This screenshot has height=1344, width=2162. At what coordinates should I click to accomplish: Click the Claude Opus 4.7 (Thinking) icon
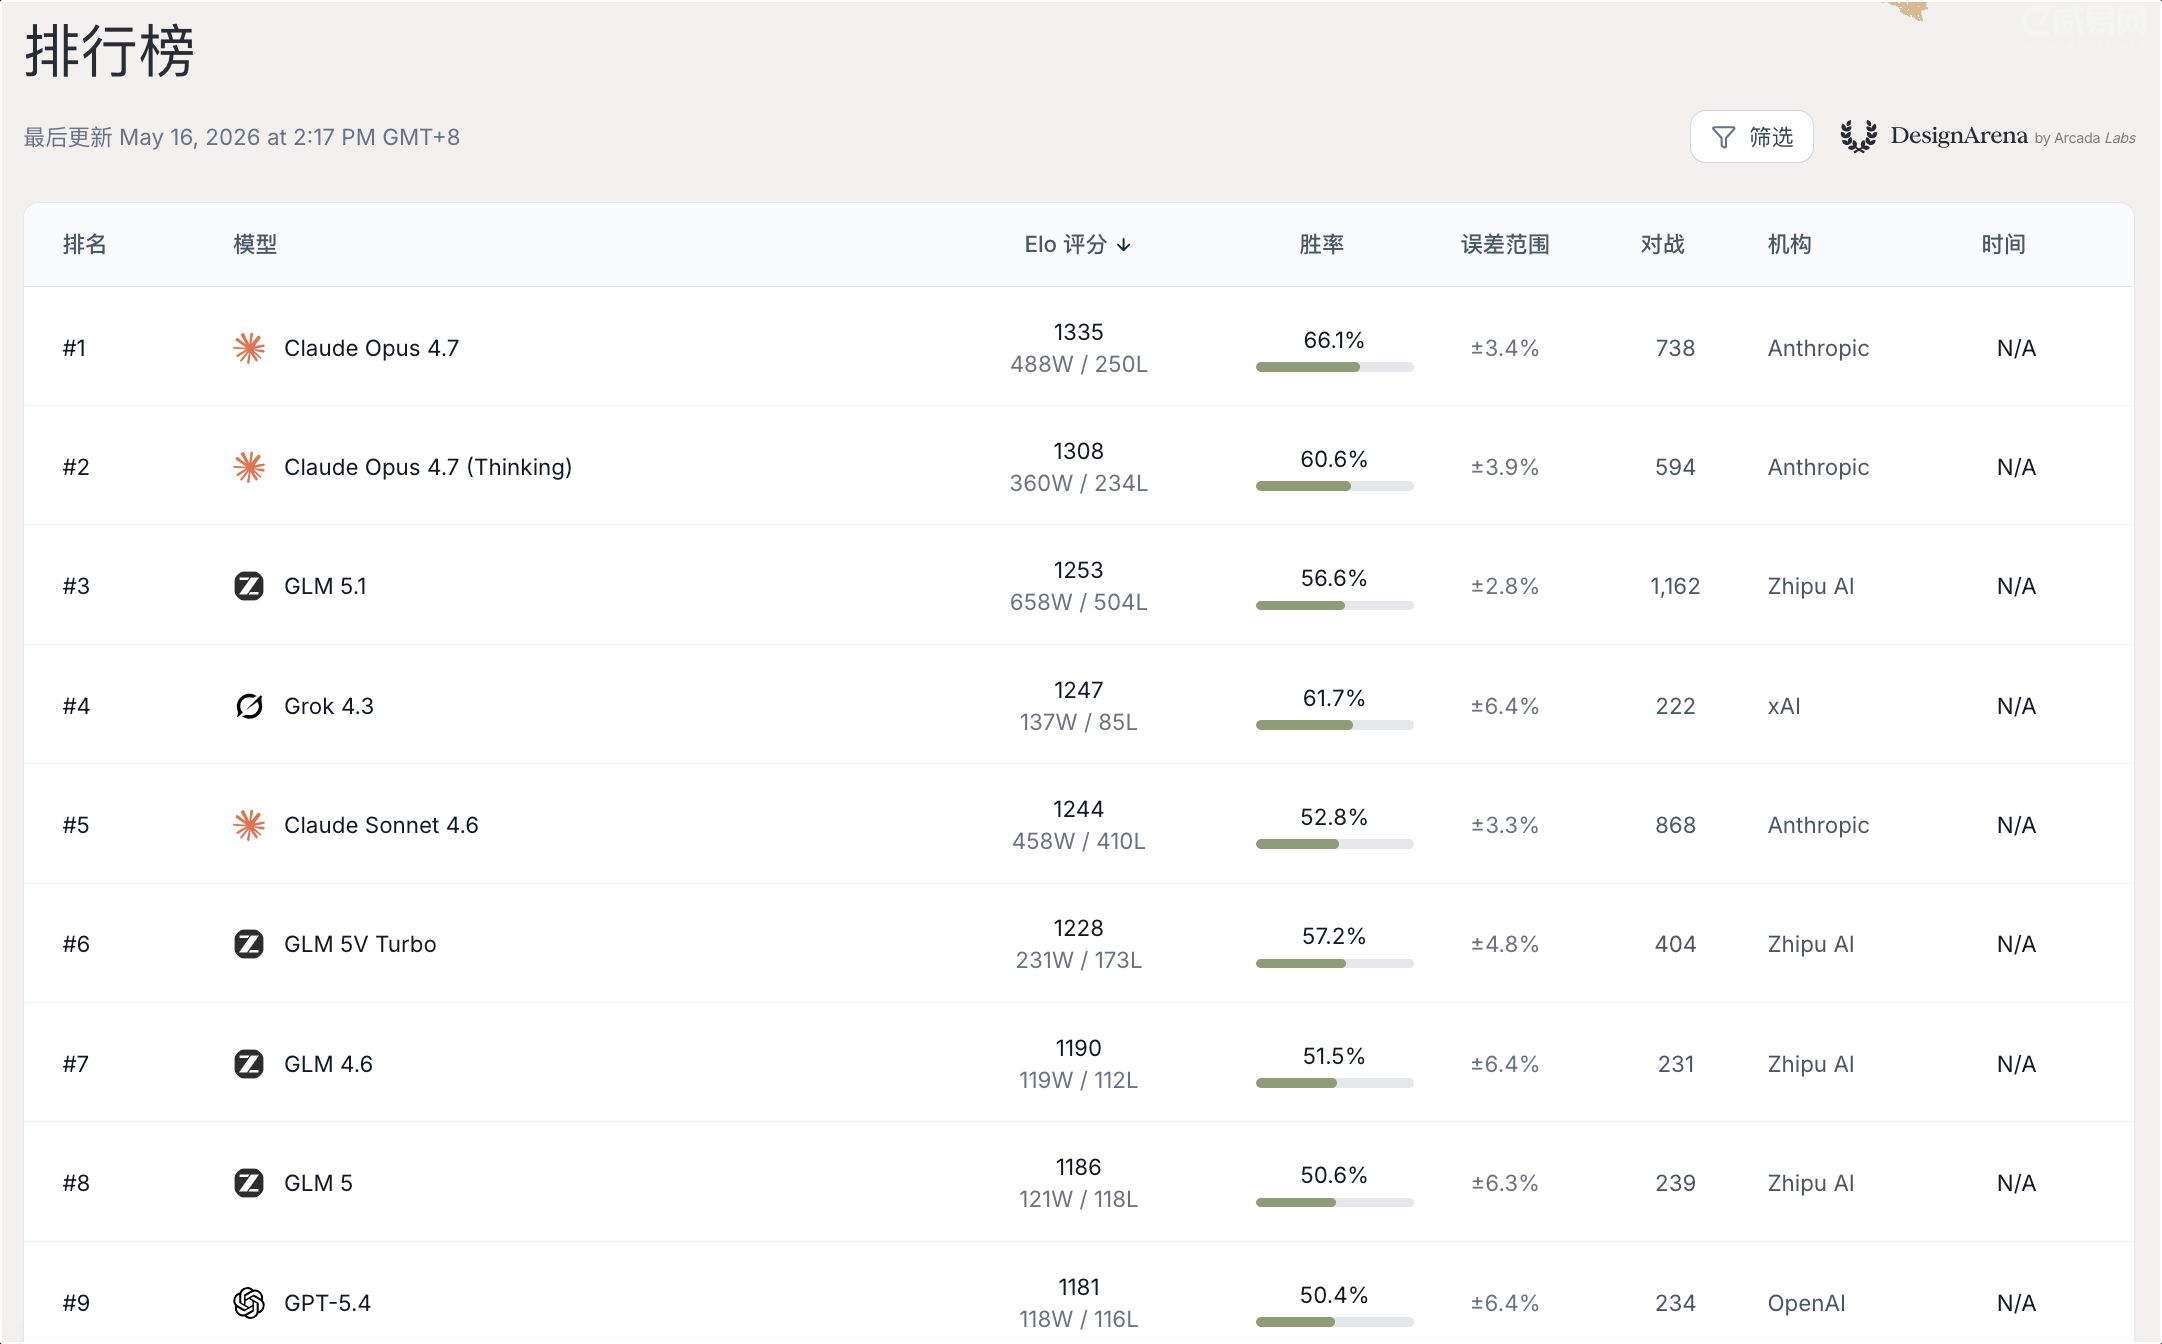click(249, 467)
